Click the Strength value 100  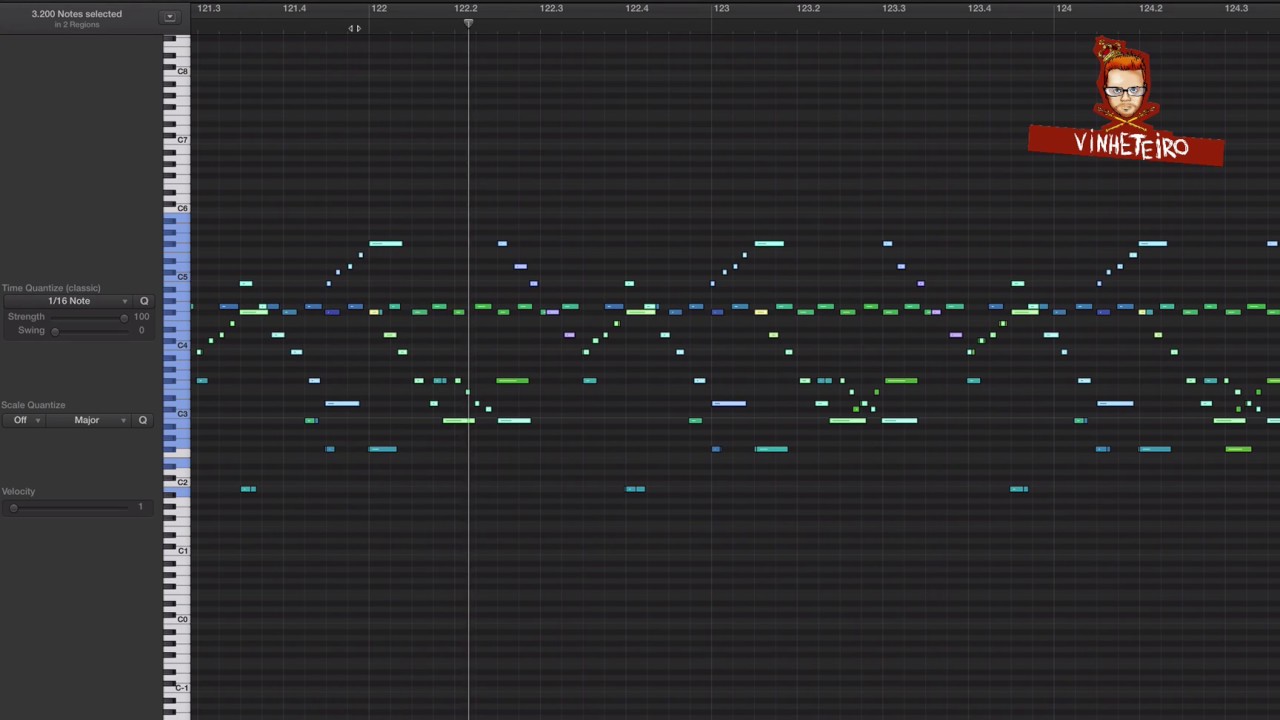pos(141,317)
